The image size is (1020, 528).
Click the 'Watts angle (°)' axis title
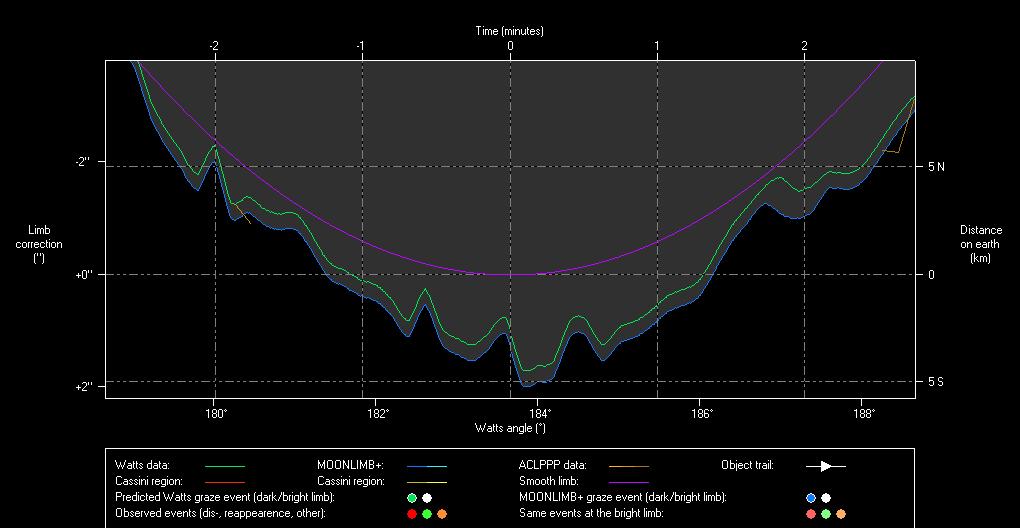point(510,428)
